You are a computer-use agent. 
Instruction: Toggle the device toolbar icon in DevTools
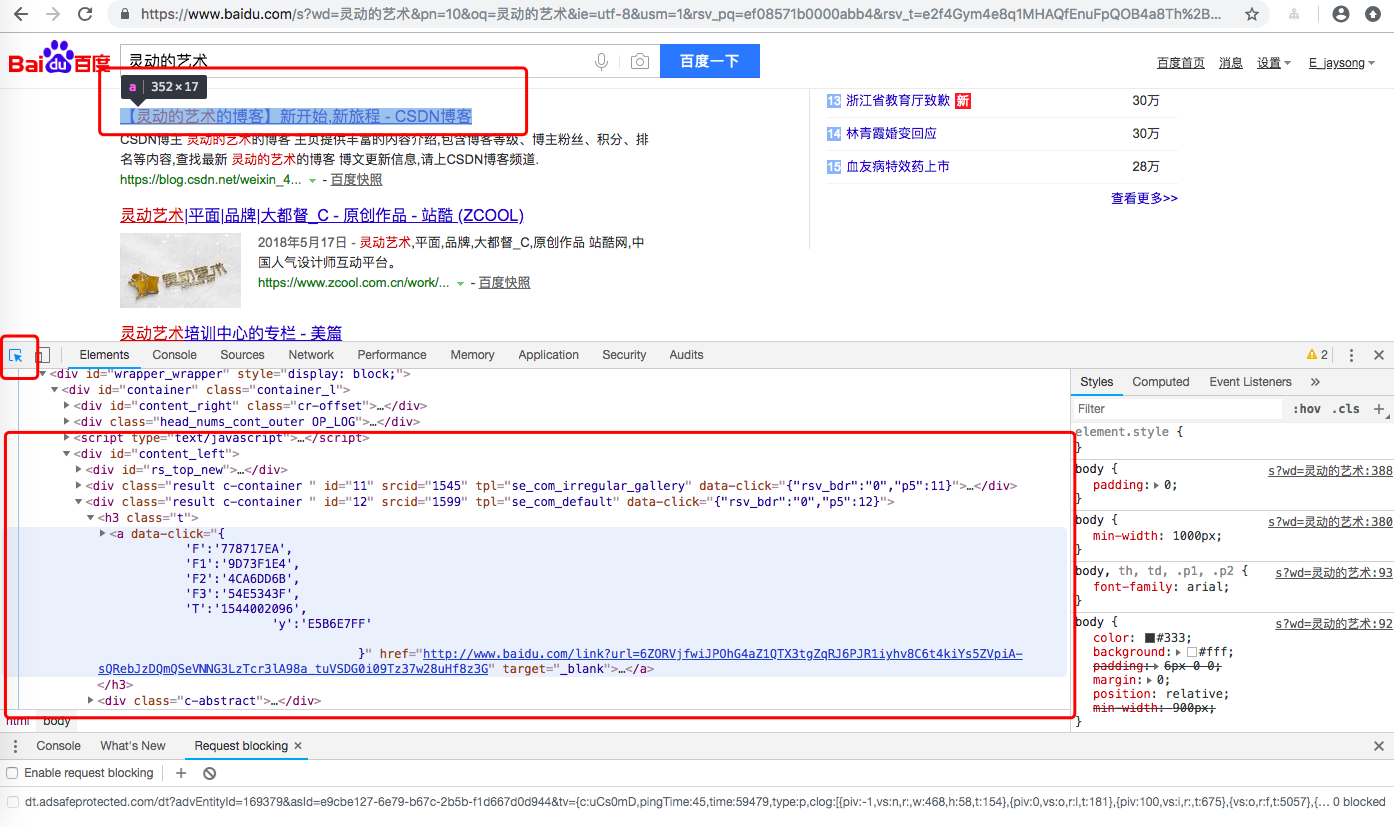tap(42, 355)
